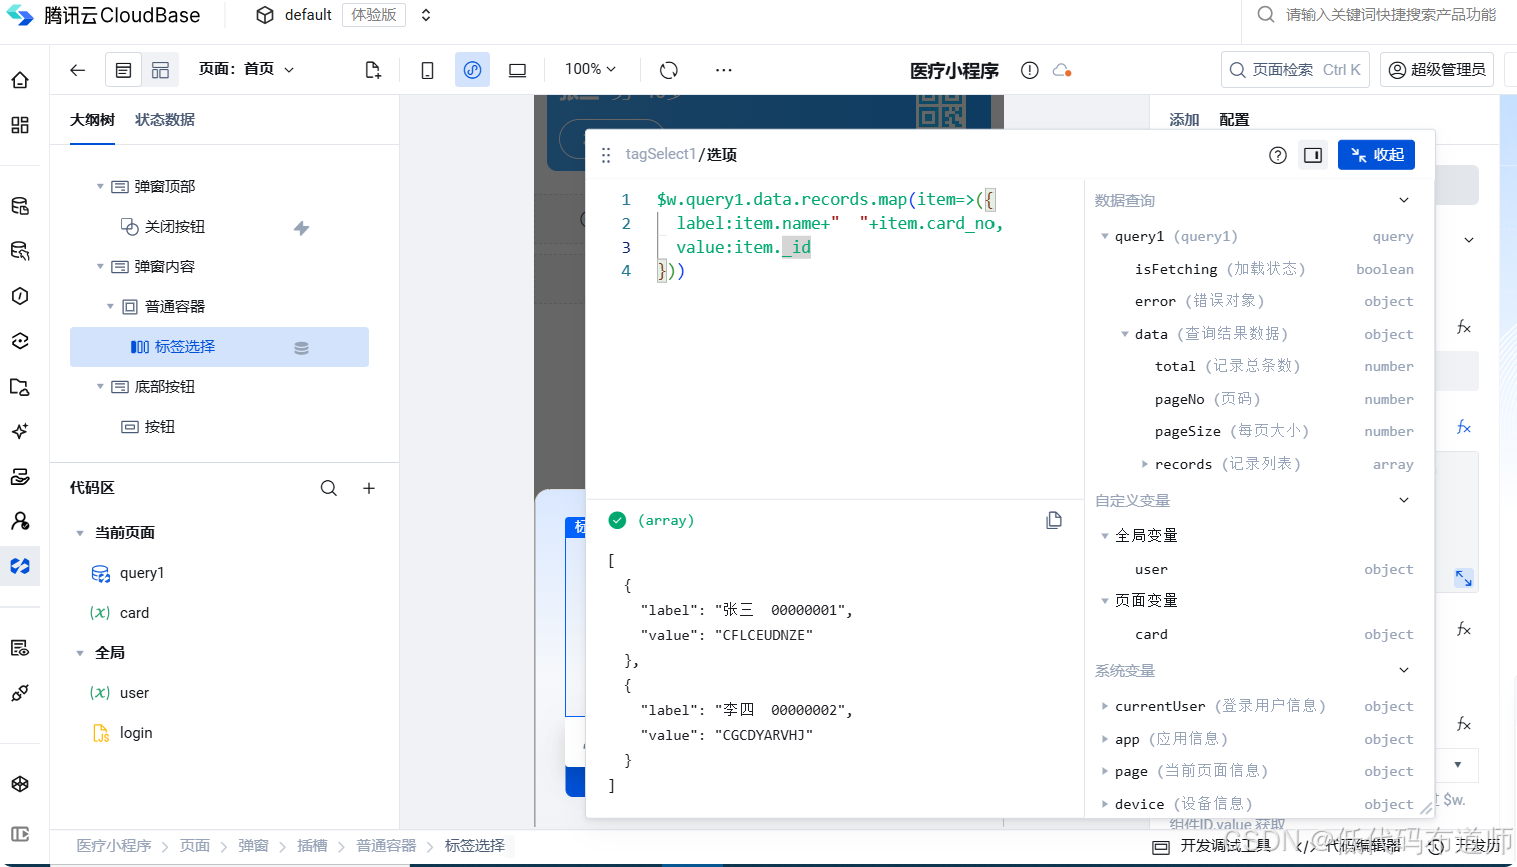Open the more options ellipsis menu

point(724,70)
